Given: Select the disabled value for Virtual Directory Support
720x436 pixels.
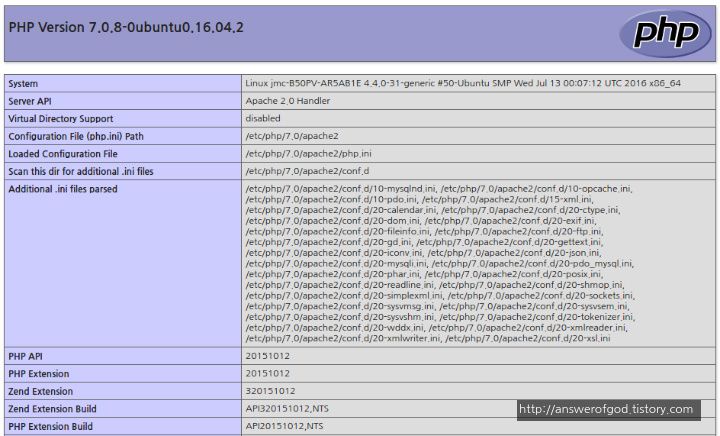Looking at the screenshot, I should tap(263, 118).
